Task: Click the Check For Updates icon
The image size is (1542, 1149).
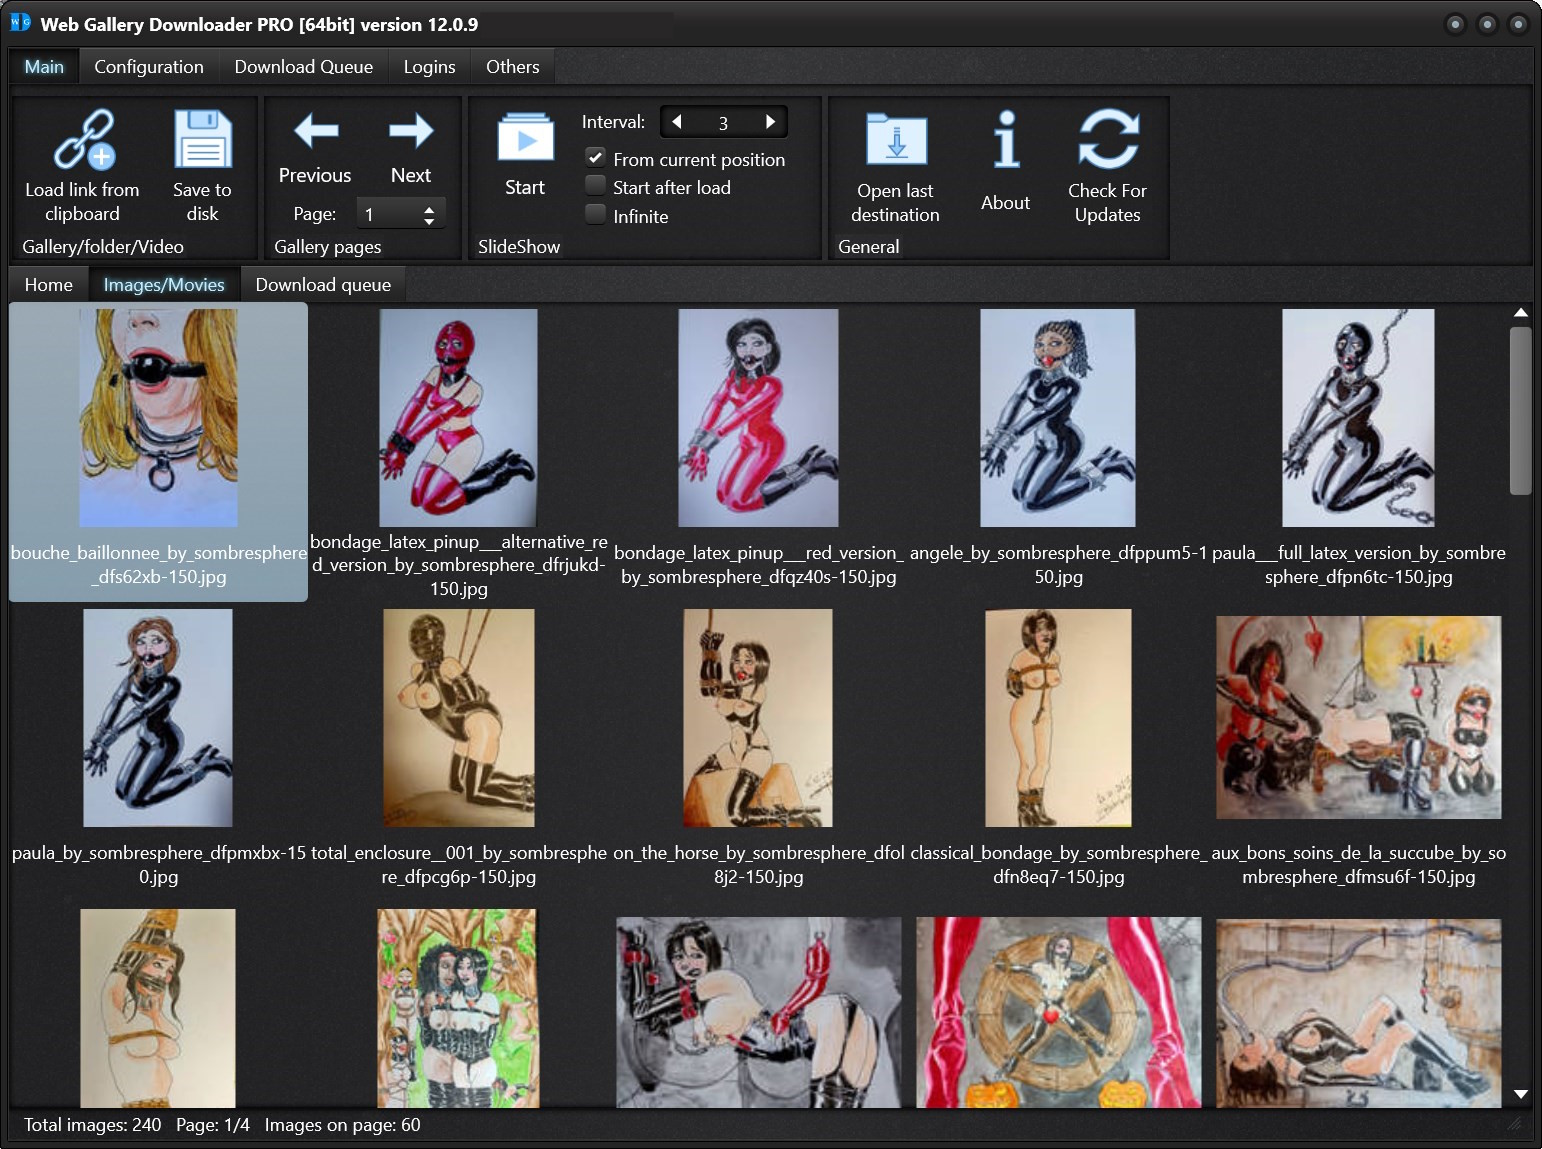Action: click(x=1108, y=139)
